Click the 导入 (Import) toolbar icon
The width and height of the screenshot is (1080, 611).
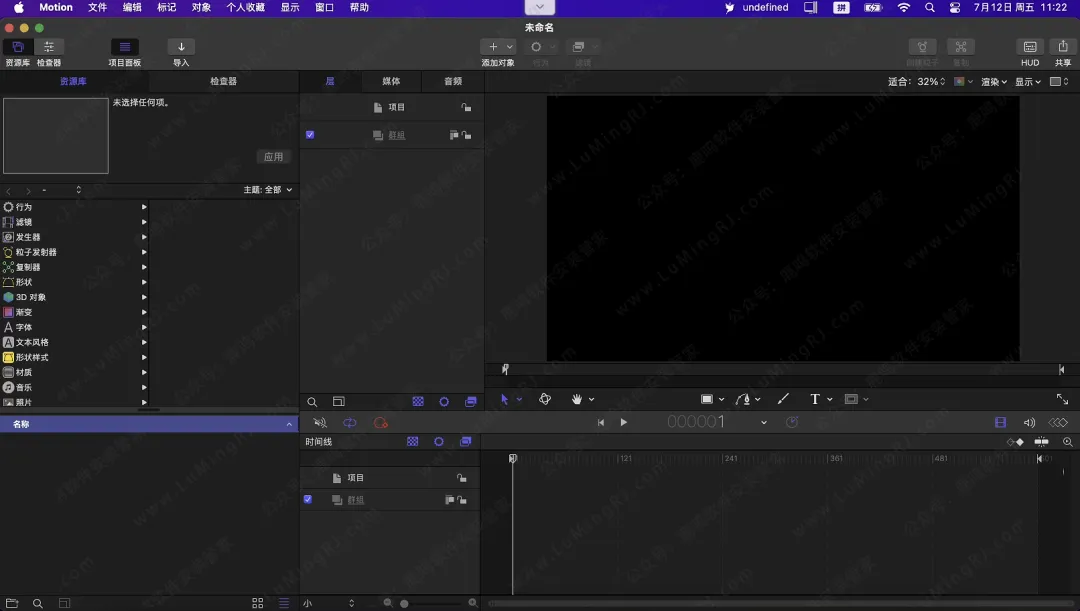[x=181, y=47]
